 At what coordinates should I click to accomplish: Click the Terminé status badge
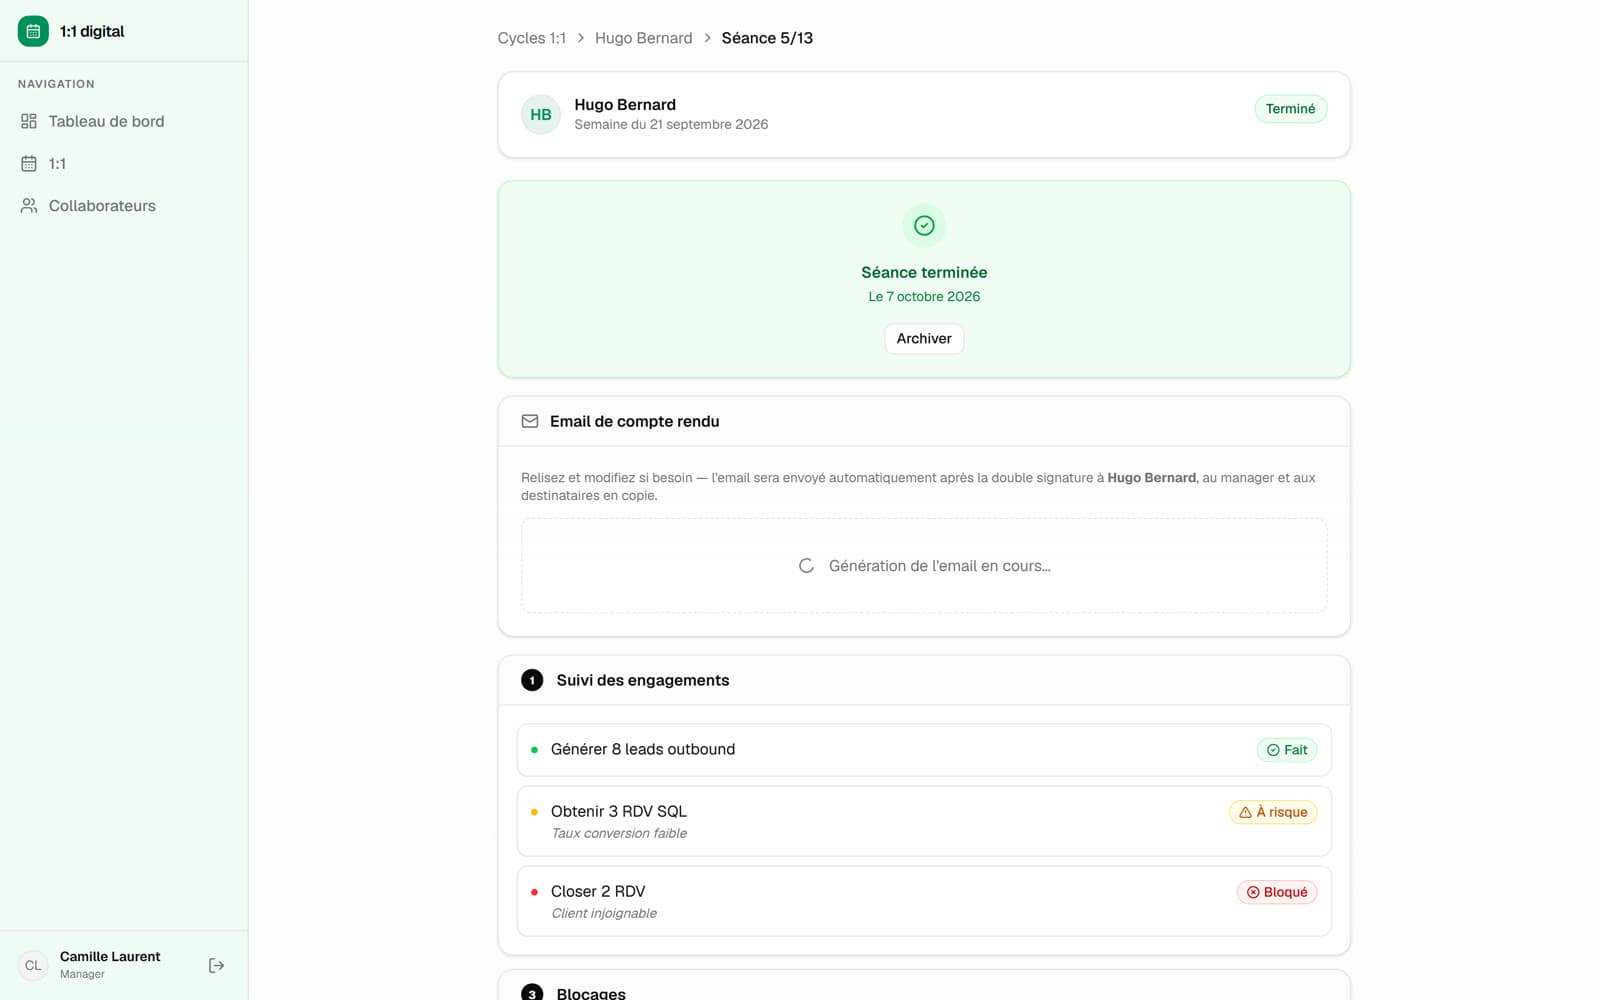1291,109
